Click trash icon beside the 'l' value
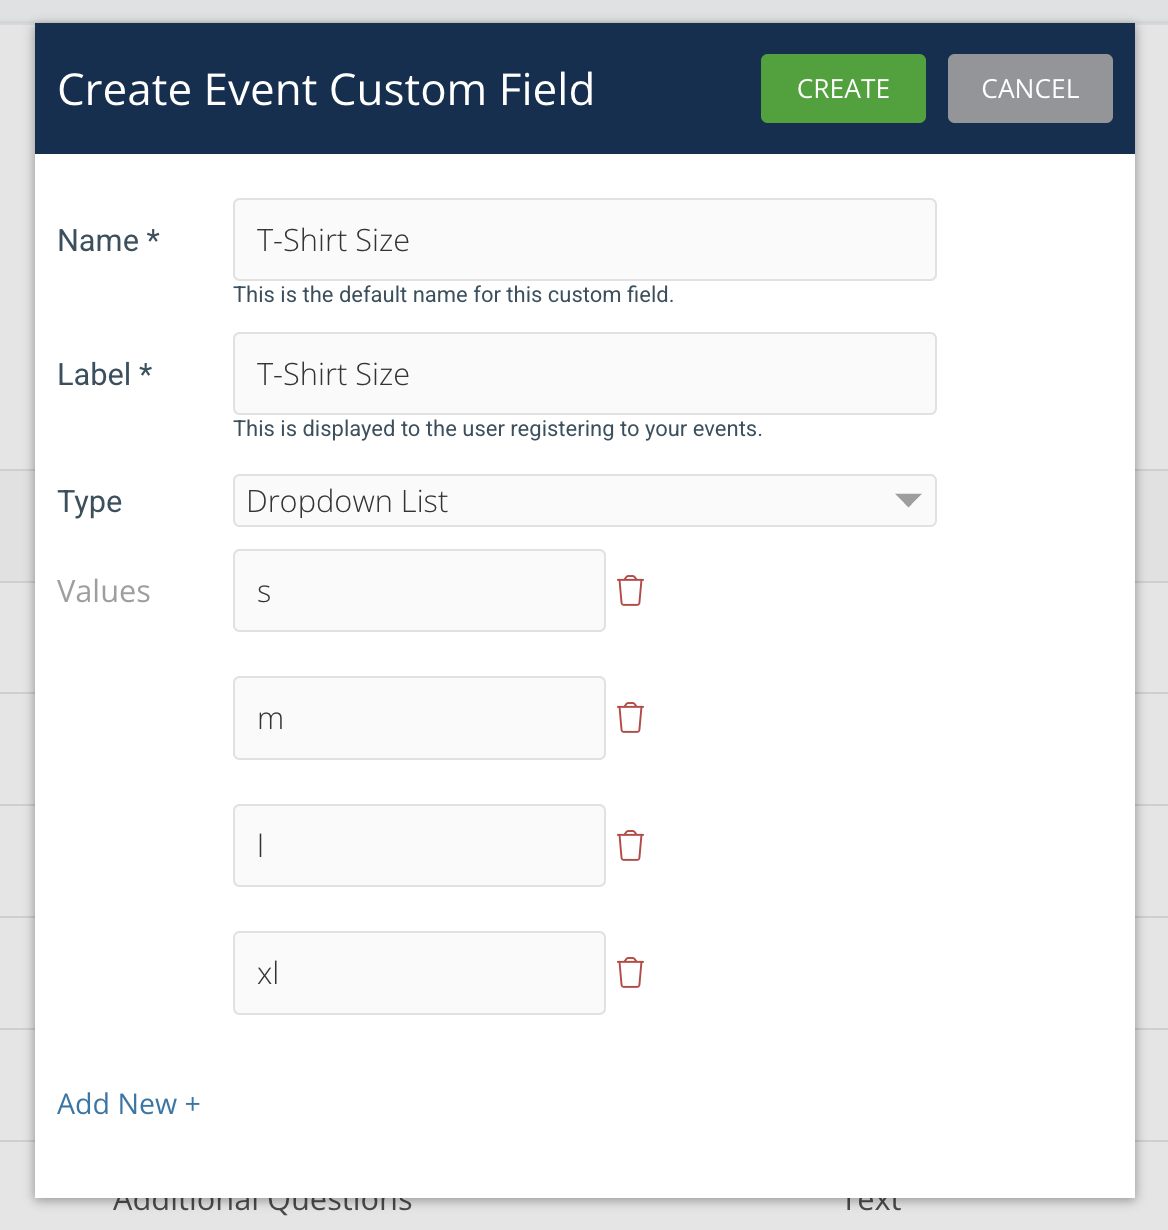 tap(630, 846)
